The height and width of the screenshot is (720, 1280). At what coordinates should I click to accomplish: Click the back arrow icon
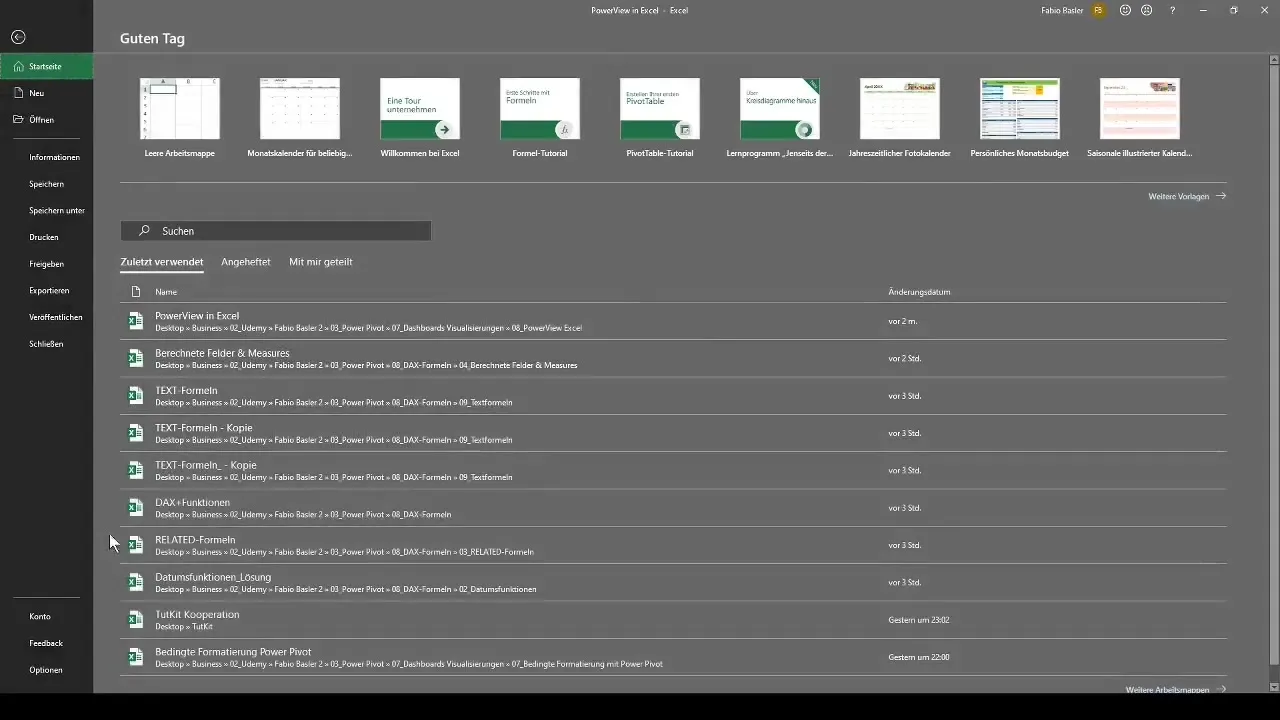click(18, 37)
